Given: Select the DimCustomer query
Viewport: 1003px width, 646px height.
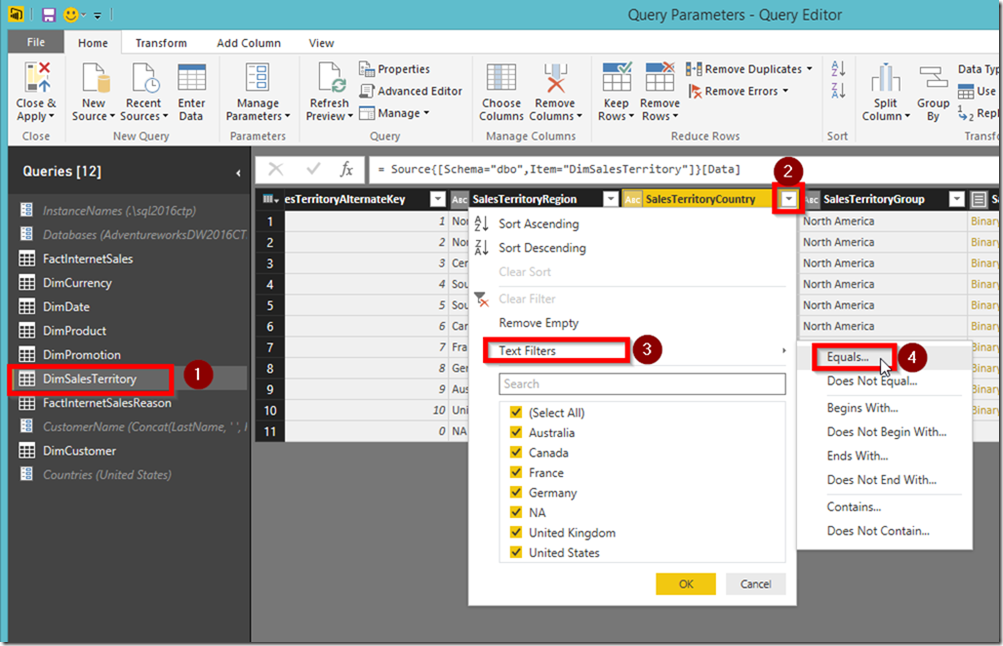Looking at the screenshot, I should click(79, 451).
